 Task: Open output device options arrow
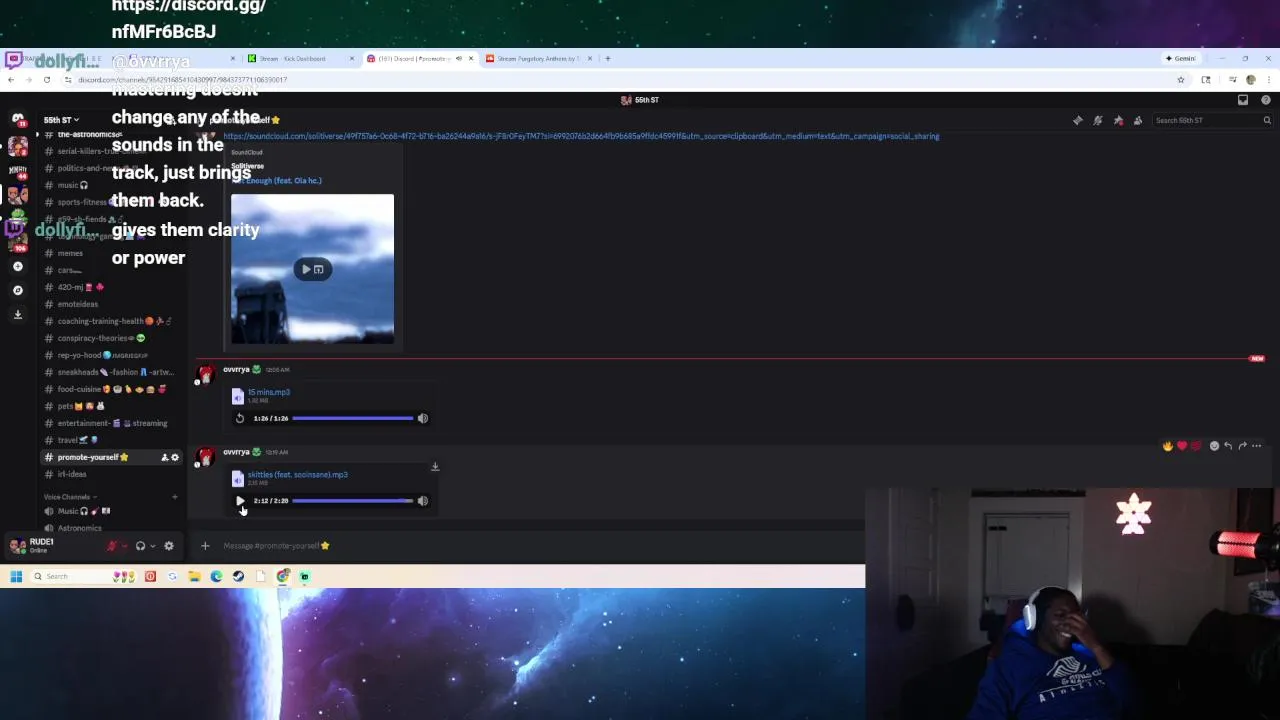pyautogui.click(x=153, y=546)
